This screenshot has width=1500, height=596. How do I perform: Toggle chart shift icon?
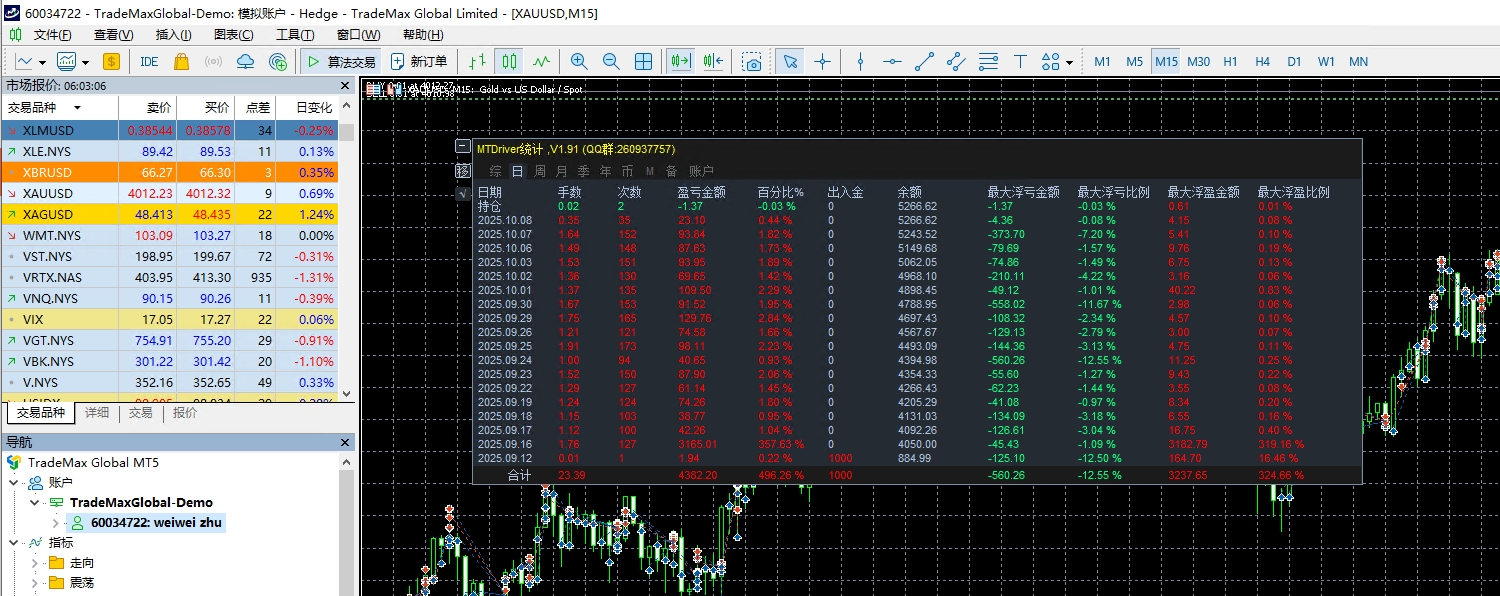click(713, 61)
